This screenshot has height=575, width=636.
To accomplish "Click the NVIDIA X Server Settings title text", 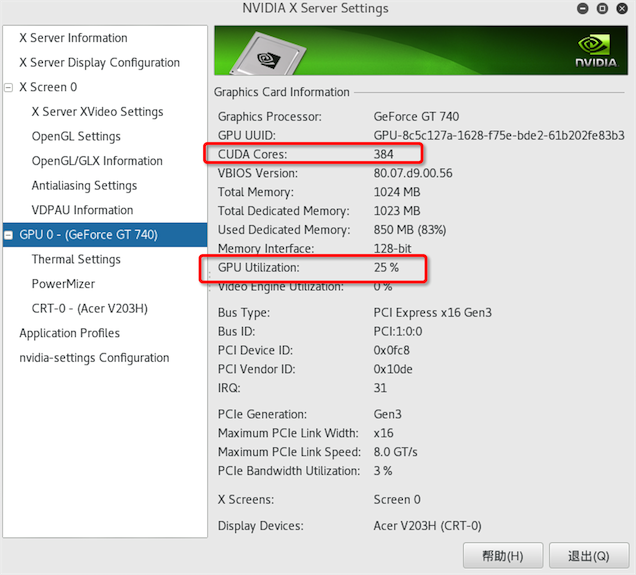I will (316, 8).
